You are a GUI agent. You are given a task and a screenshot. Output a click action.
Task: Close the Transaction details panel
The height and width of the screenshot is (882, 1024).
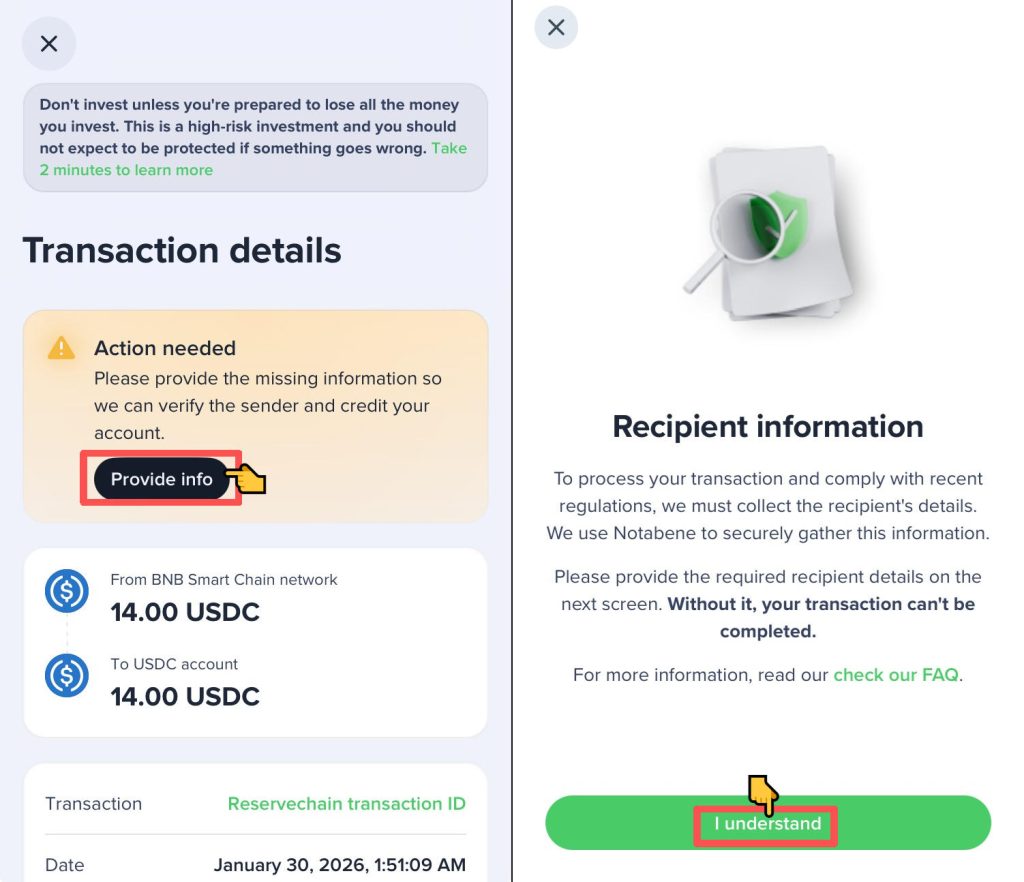(x=49, y=43)
